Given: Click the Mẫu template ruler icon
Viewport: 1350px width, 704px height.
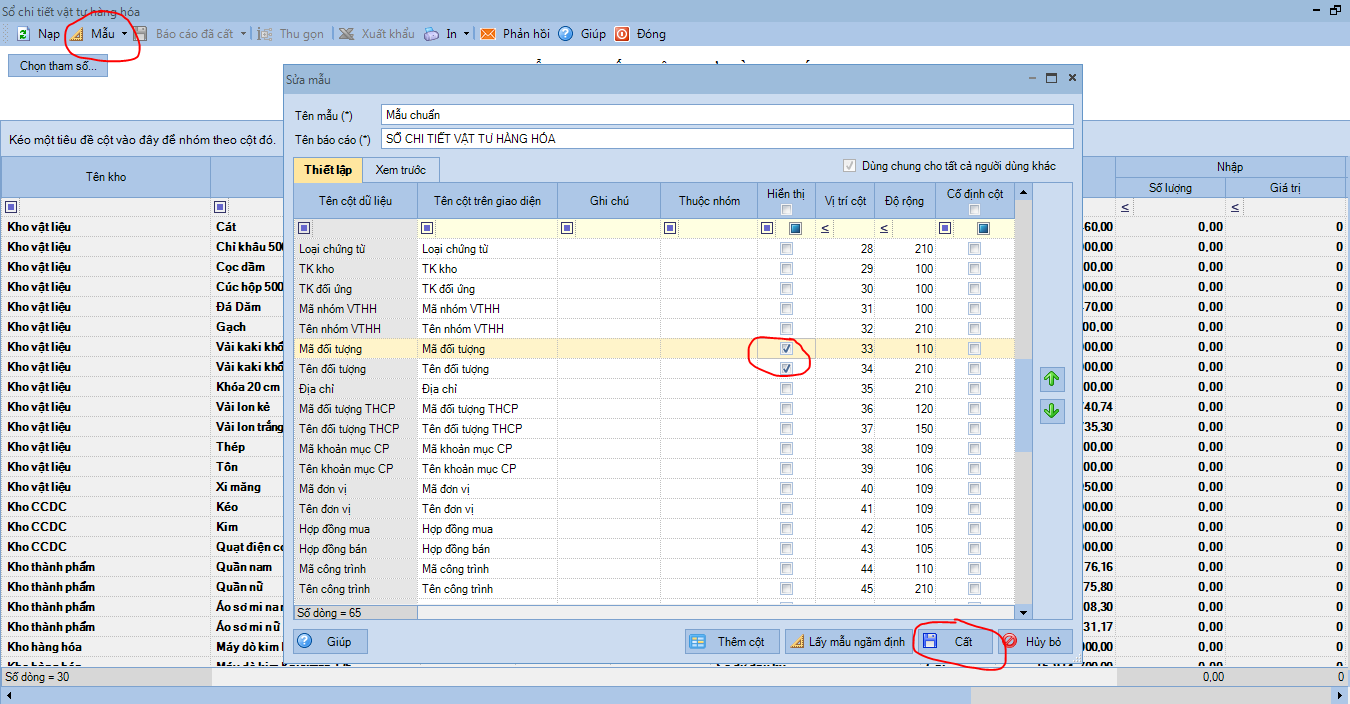Looking at the screenshot, I should (77, 34).
